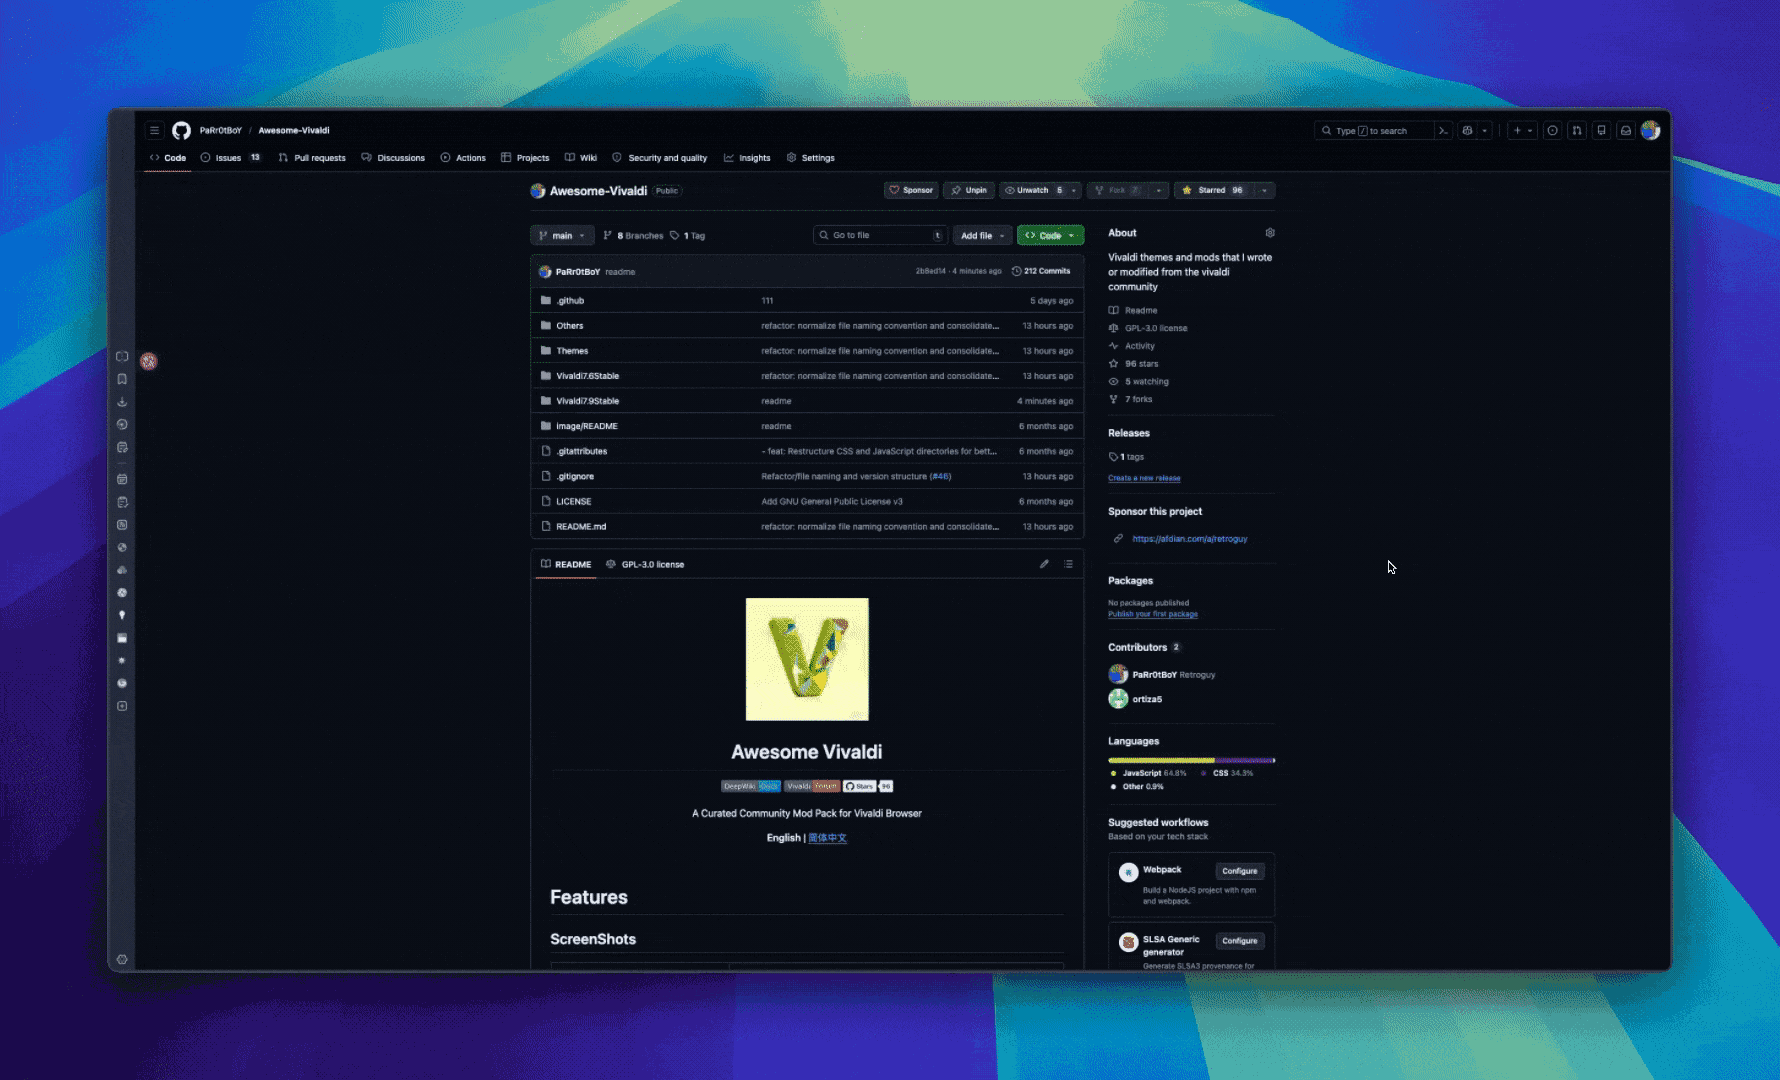Switch to the Issues tab
Screen dimensions: 1780x1080
coord(231,158)
